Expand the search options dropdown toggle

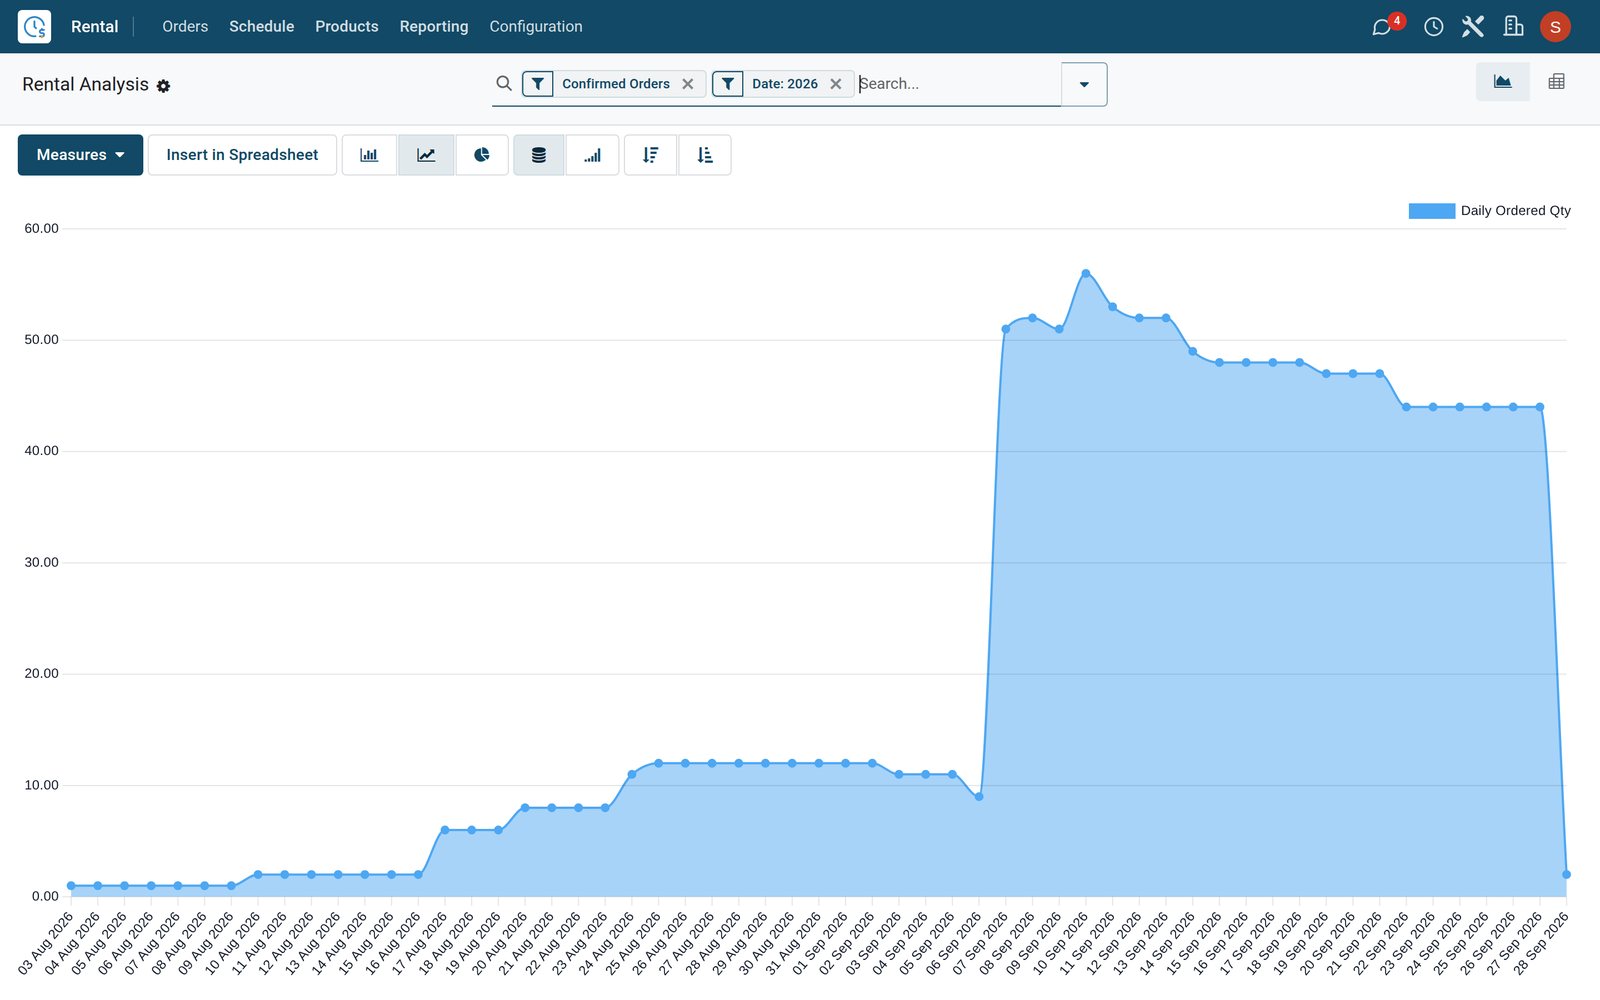coord(1084,84)
